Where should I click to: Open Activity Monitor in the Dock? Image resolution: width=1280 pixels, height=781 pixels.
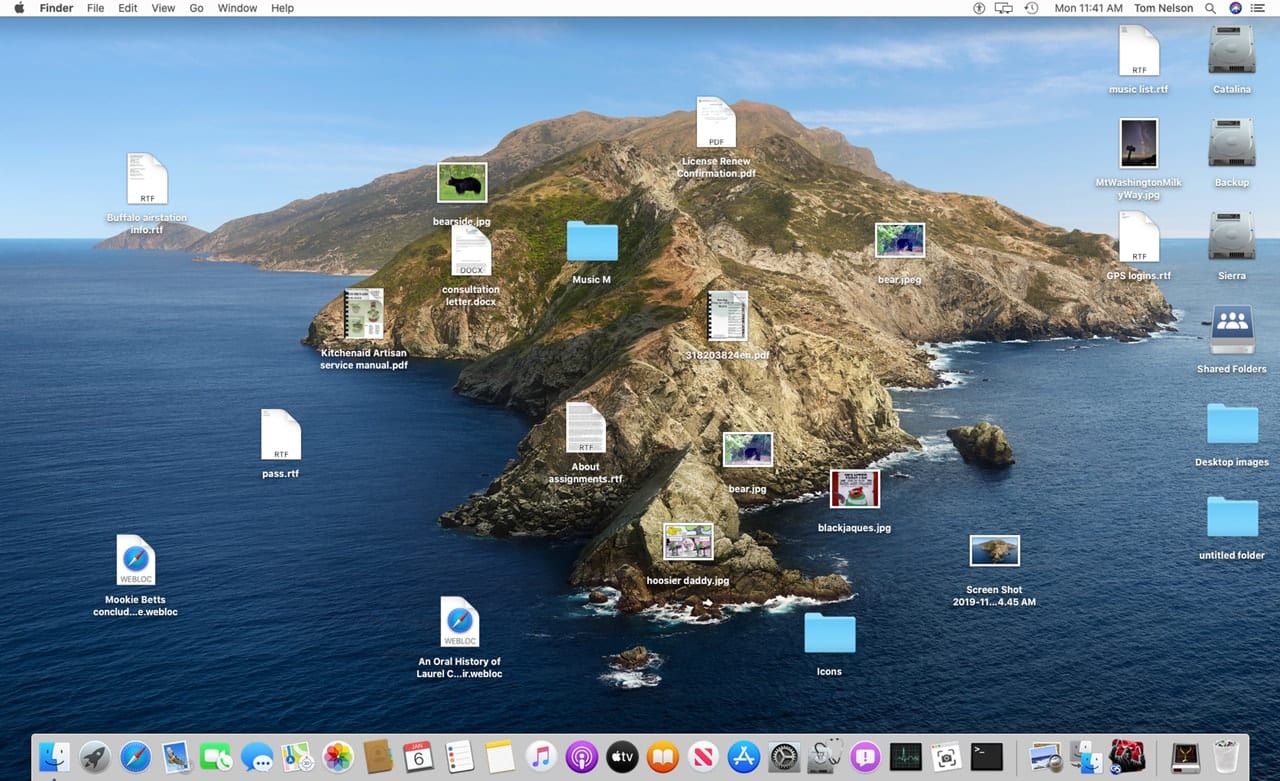(x=905, y=757)
